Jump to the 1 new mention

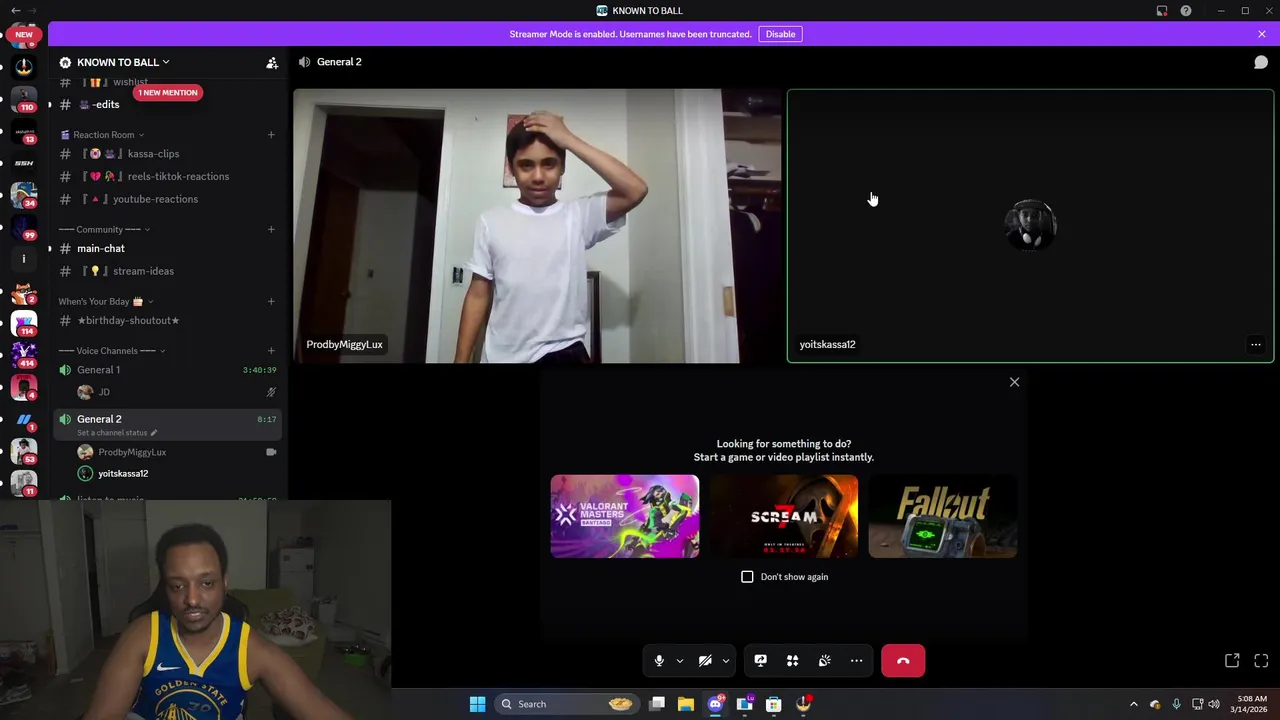[168, 93]
